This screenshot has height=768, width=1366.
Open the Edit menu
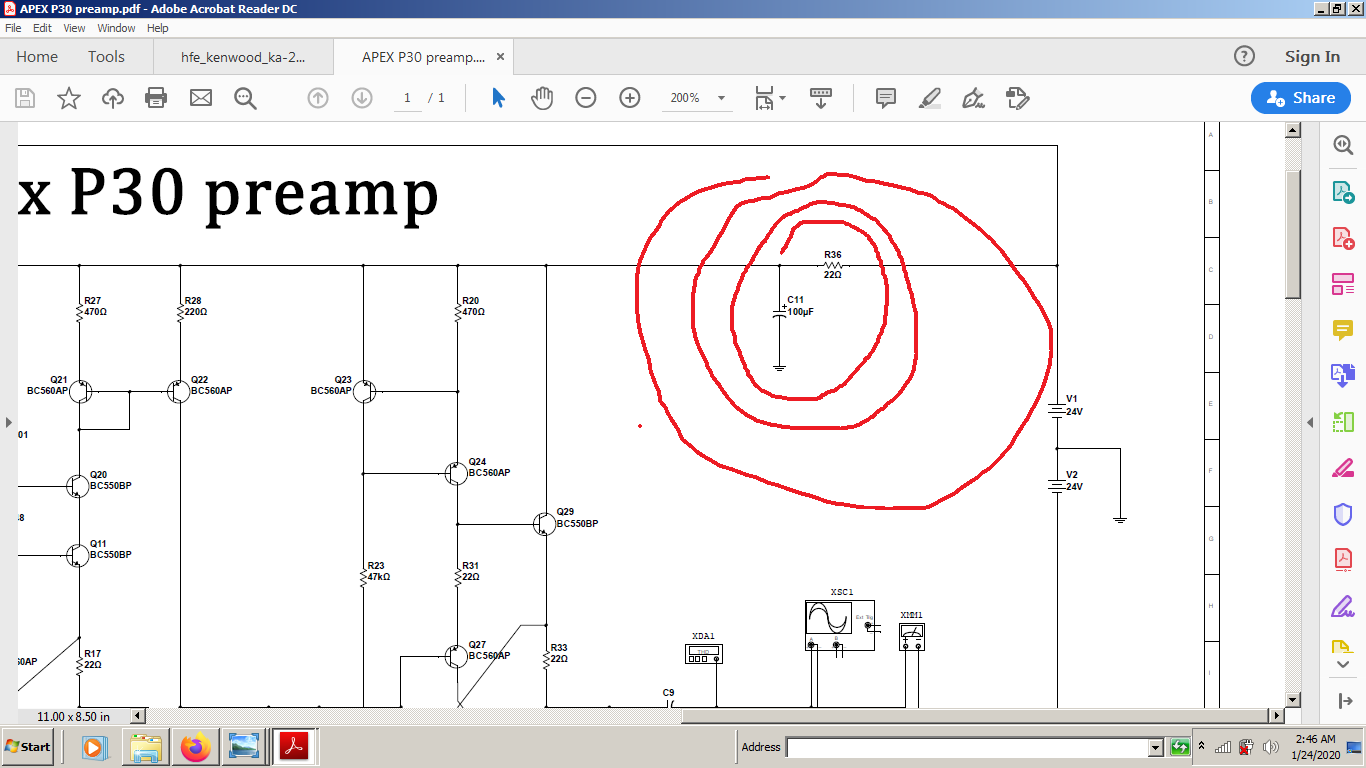(42, 28)
